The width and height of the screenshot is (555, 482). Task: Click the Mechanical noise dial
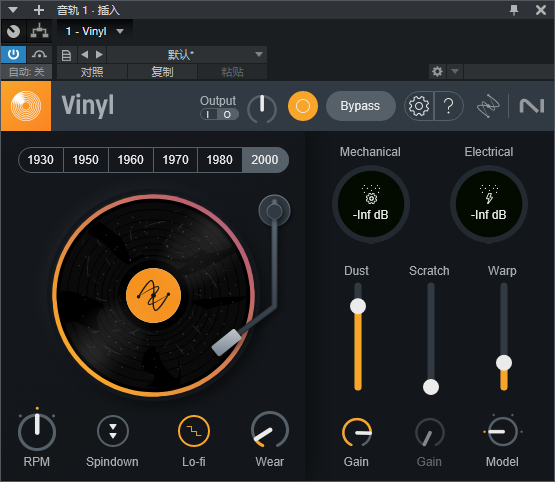point(371,204)
